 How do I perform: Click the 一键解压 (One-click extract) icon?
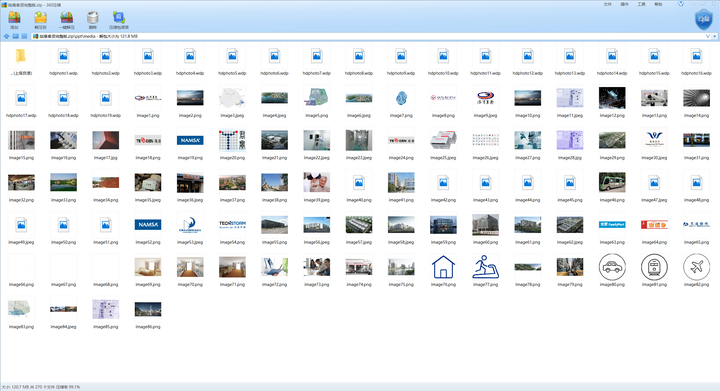point(67,20)
